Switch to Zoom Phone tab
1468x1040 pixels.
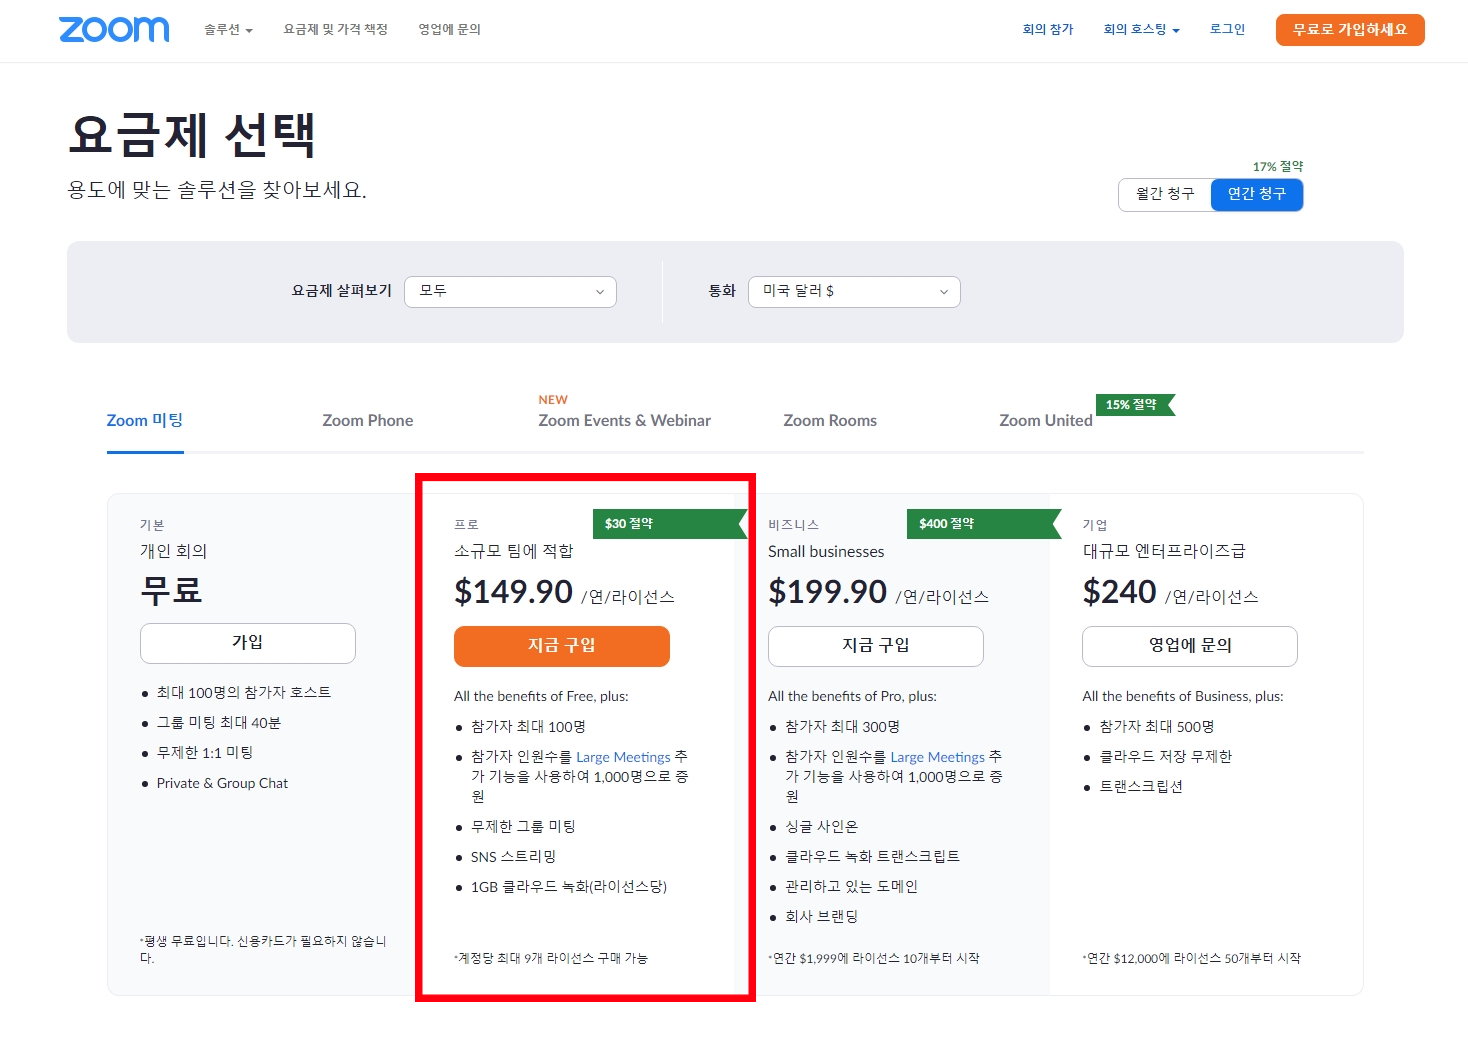[368, 421]
